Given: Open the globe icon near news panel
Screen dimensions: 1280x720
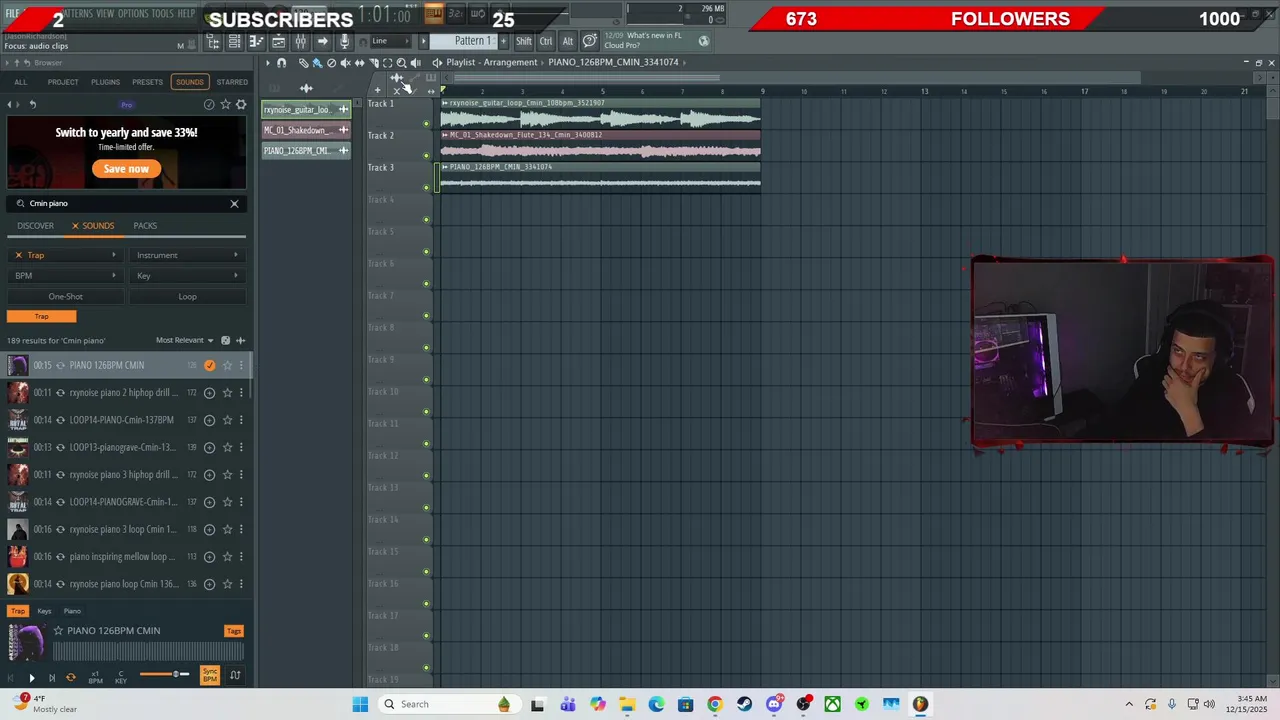Looking at the screenshot, I should 703,41.
